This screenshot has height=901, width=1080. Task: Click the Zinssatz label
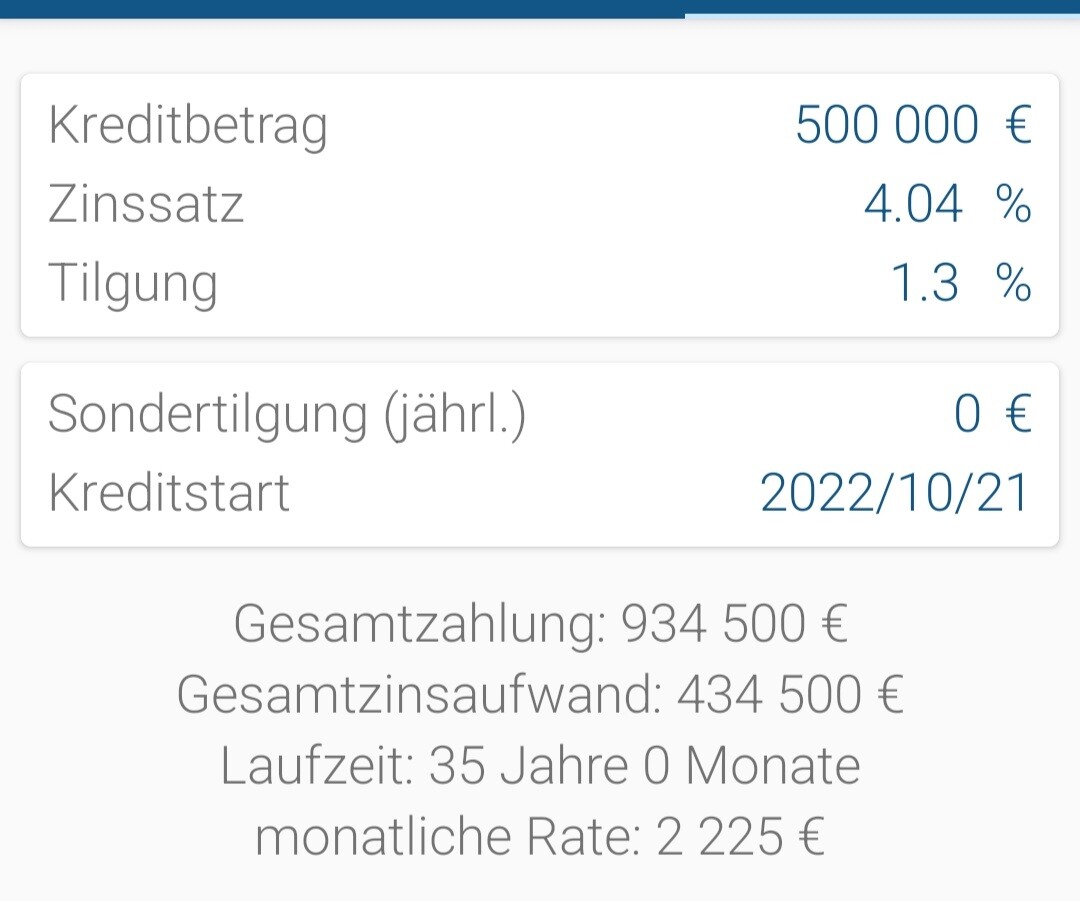pos(146,205)
